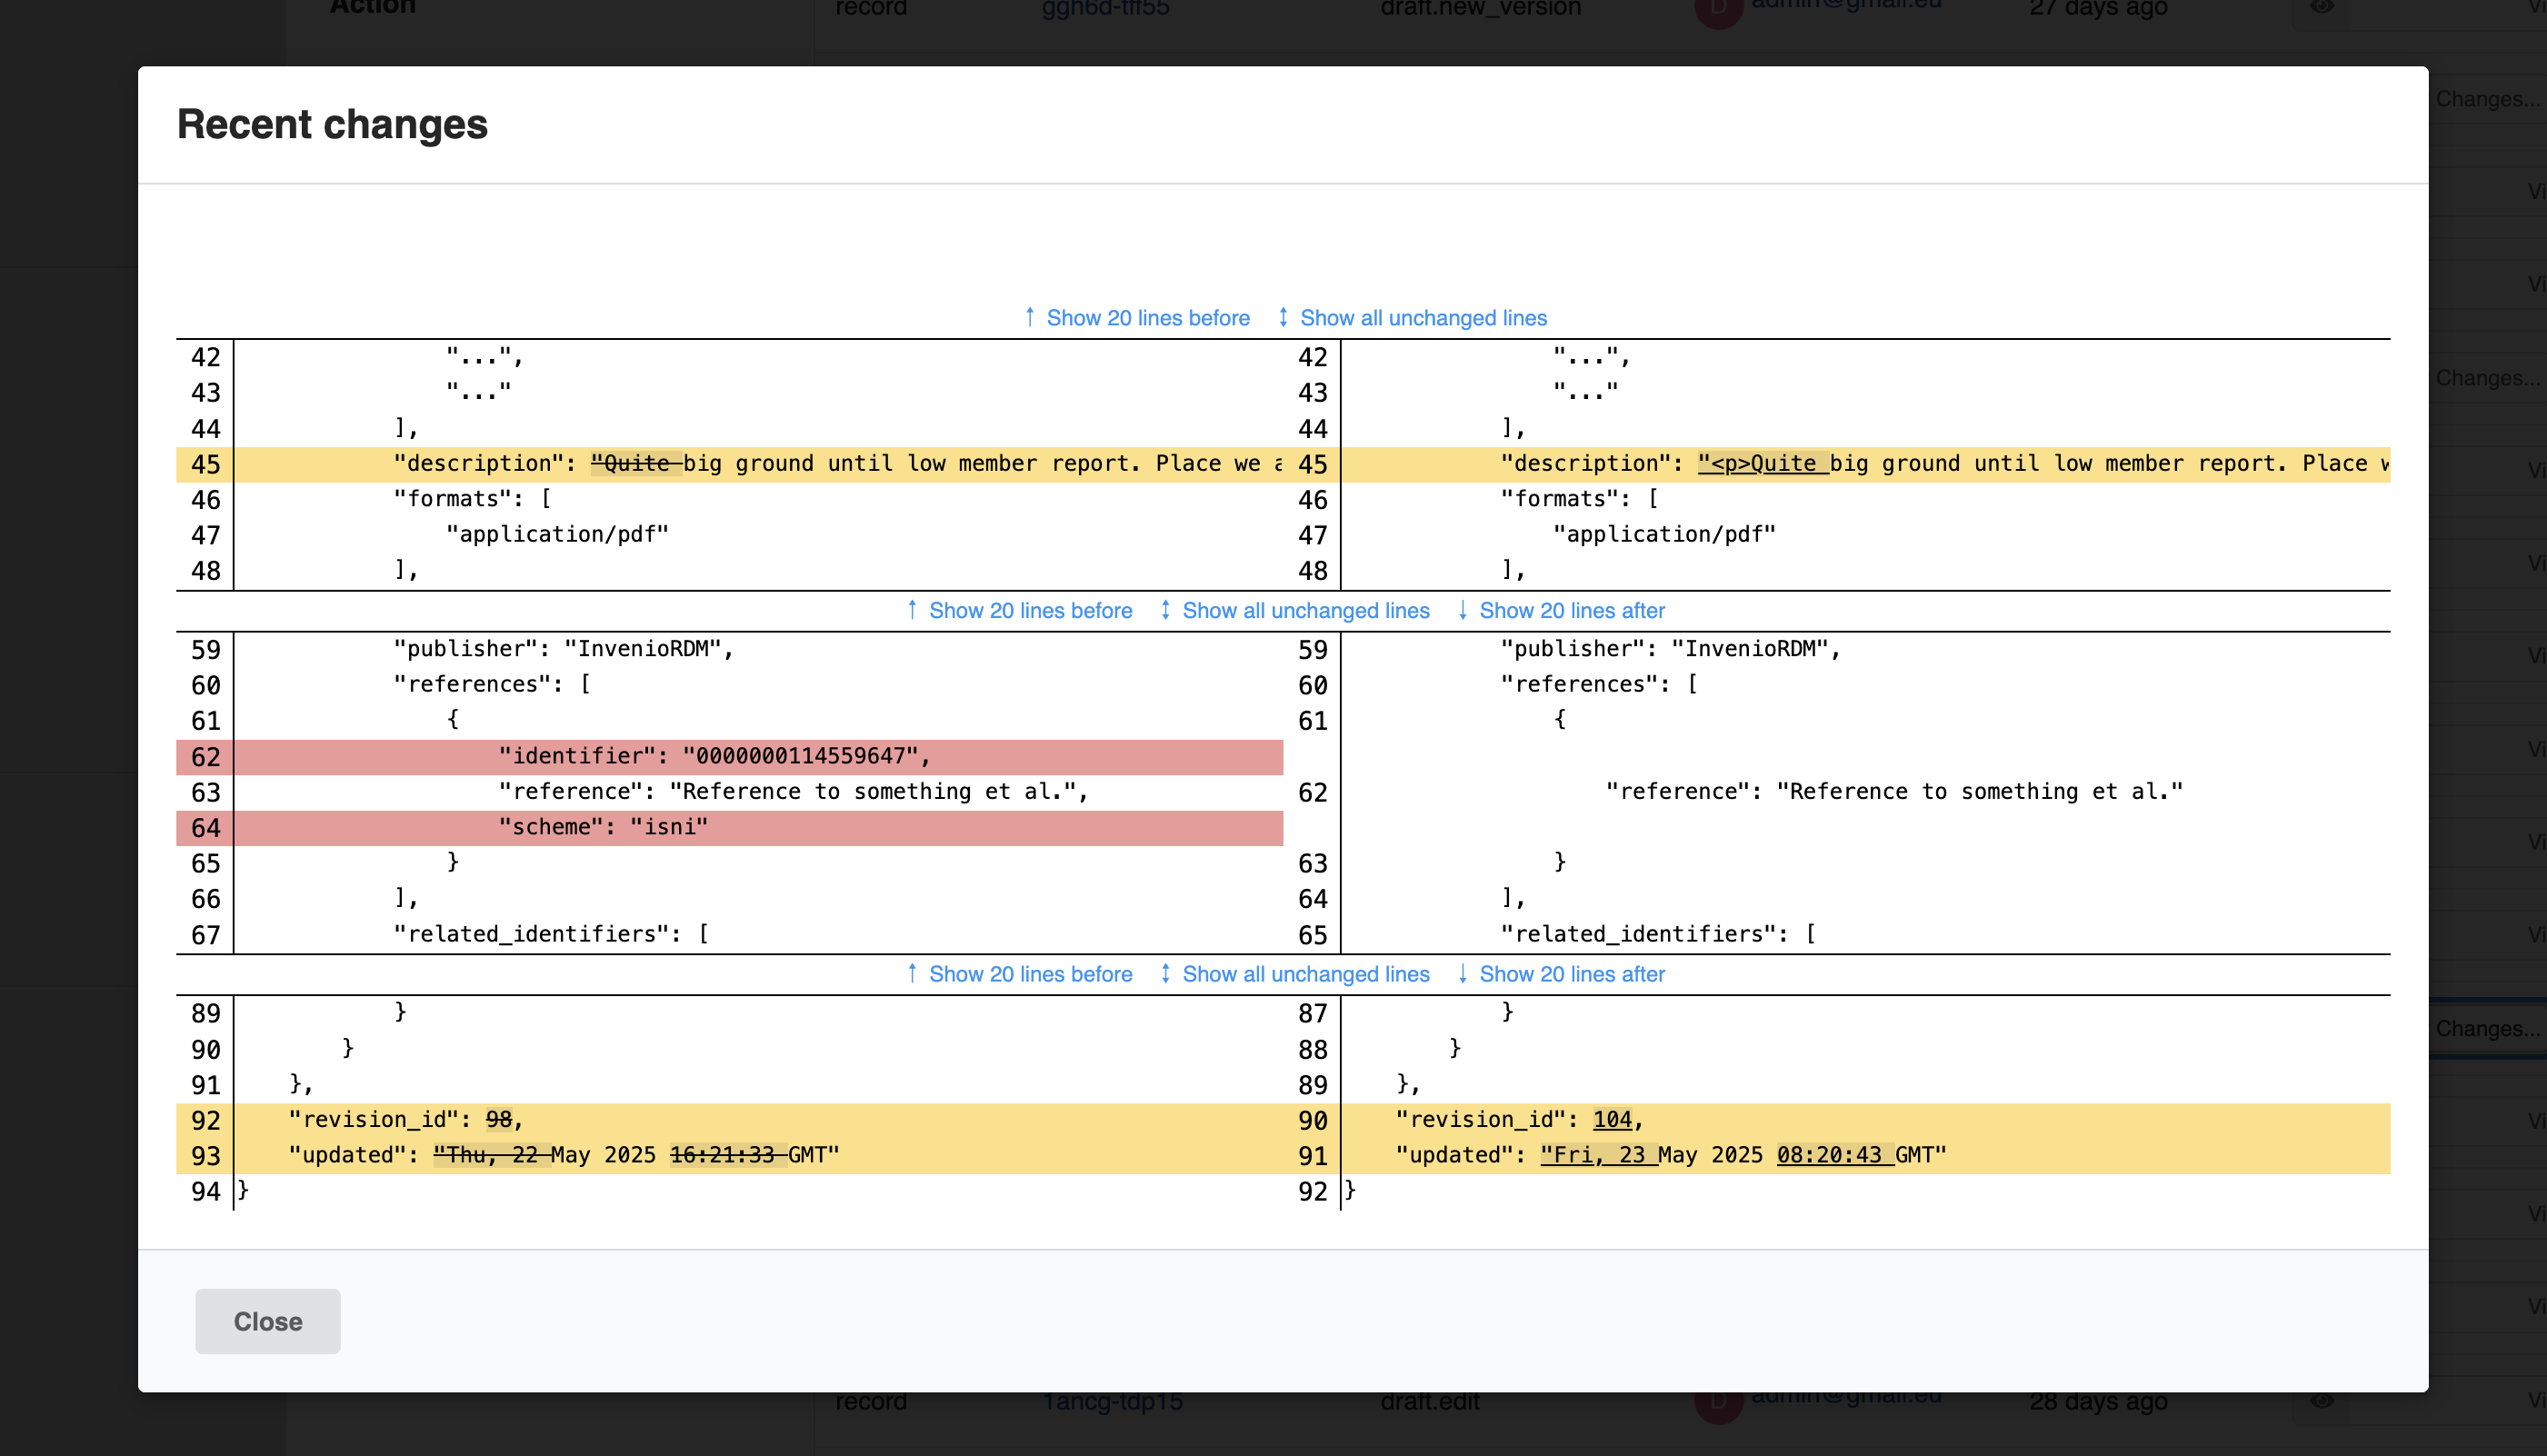
Task: Click the new revision_id value 104
Action: [x=1612, y=1120]
